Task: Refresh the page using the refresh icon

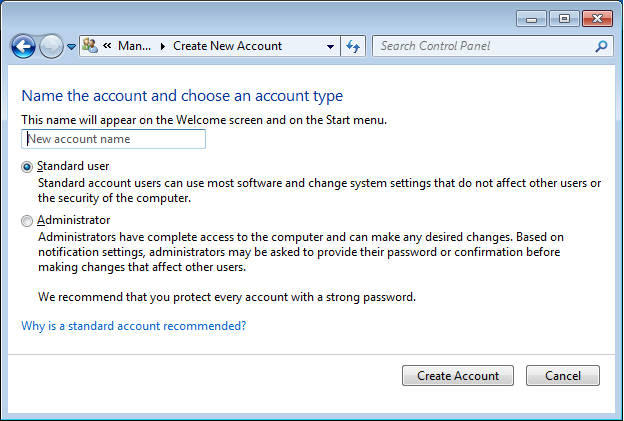Action: click(x=353, y=46)
